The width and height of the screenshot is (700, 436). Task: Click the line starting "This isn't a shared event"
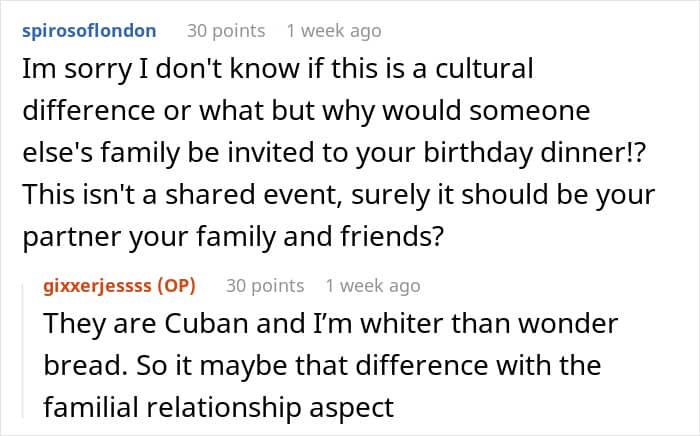342,188
